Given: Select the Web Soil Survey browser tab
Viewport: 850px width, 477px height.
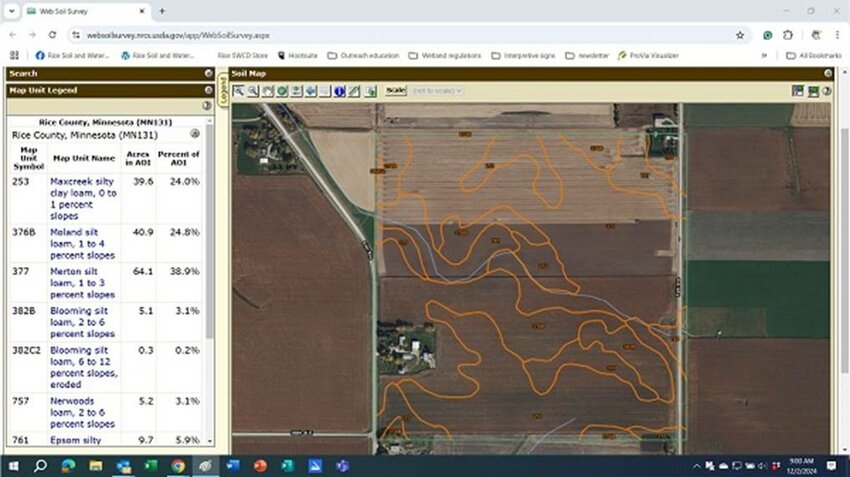Looking at the screenshot, I should (87, 11).
